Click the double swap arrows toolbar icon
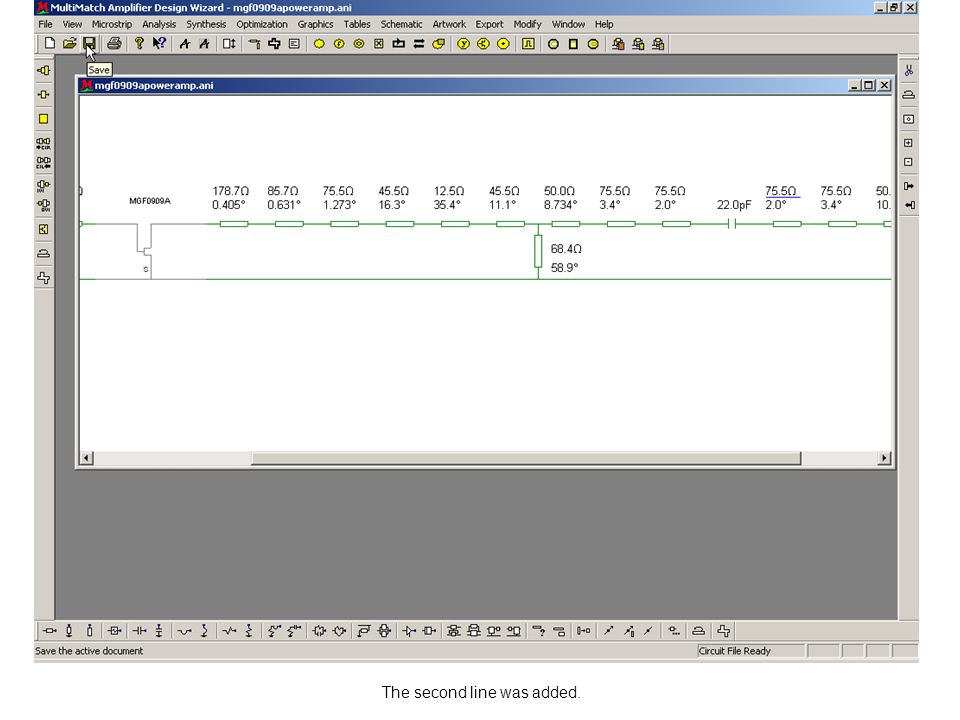 (419, 43)
